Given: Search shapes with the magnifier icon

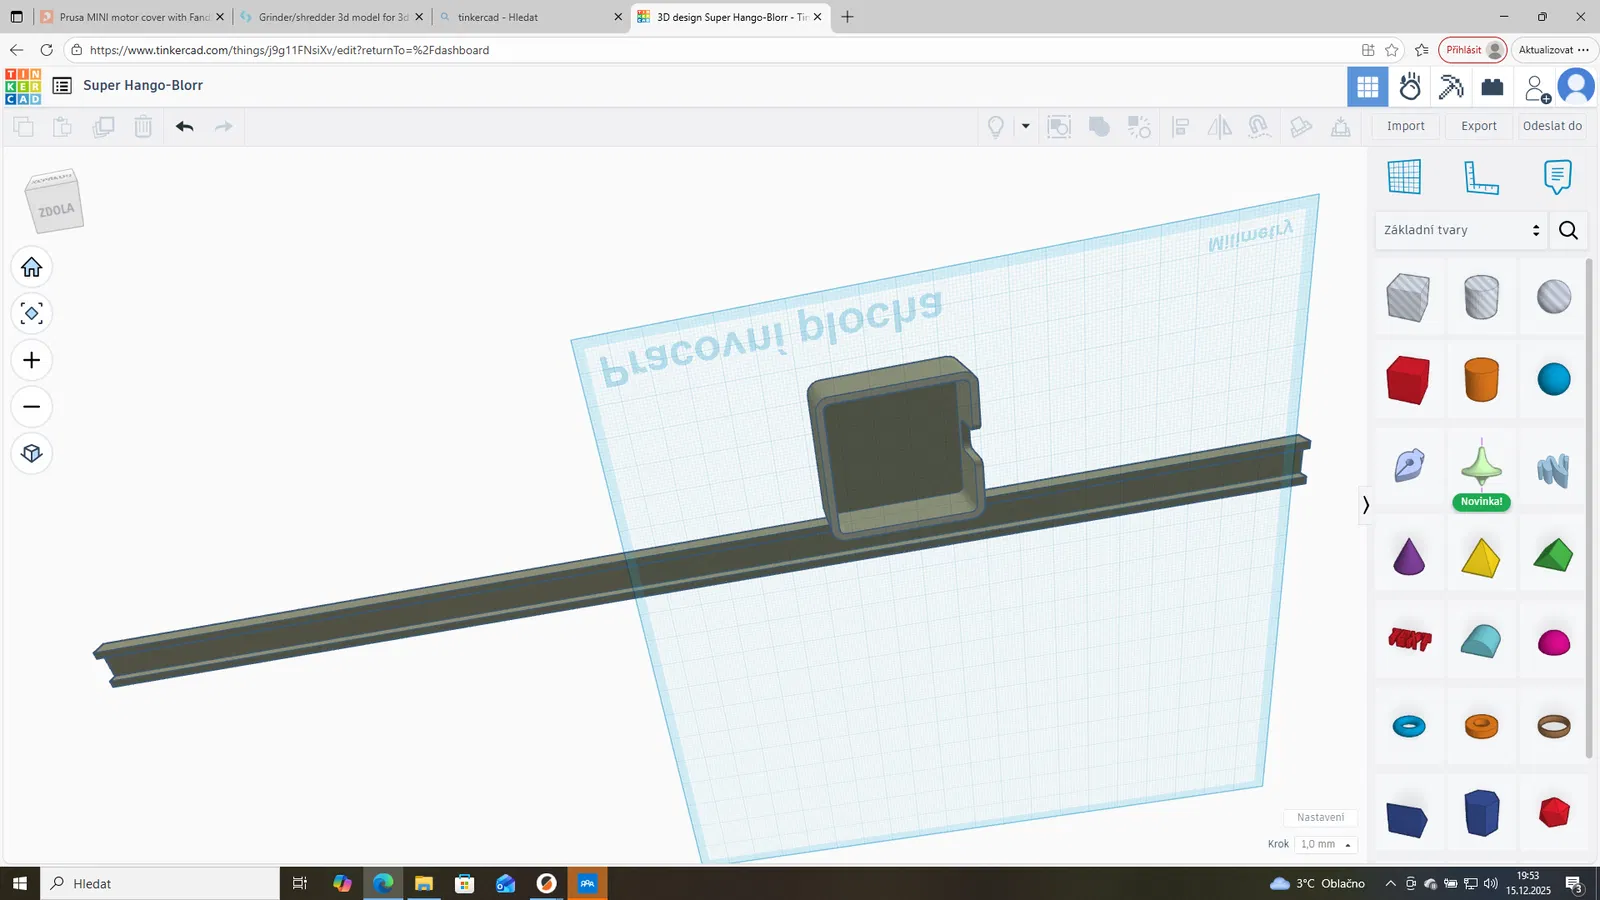Looking at the screenshot, I should coord(1568,231).
